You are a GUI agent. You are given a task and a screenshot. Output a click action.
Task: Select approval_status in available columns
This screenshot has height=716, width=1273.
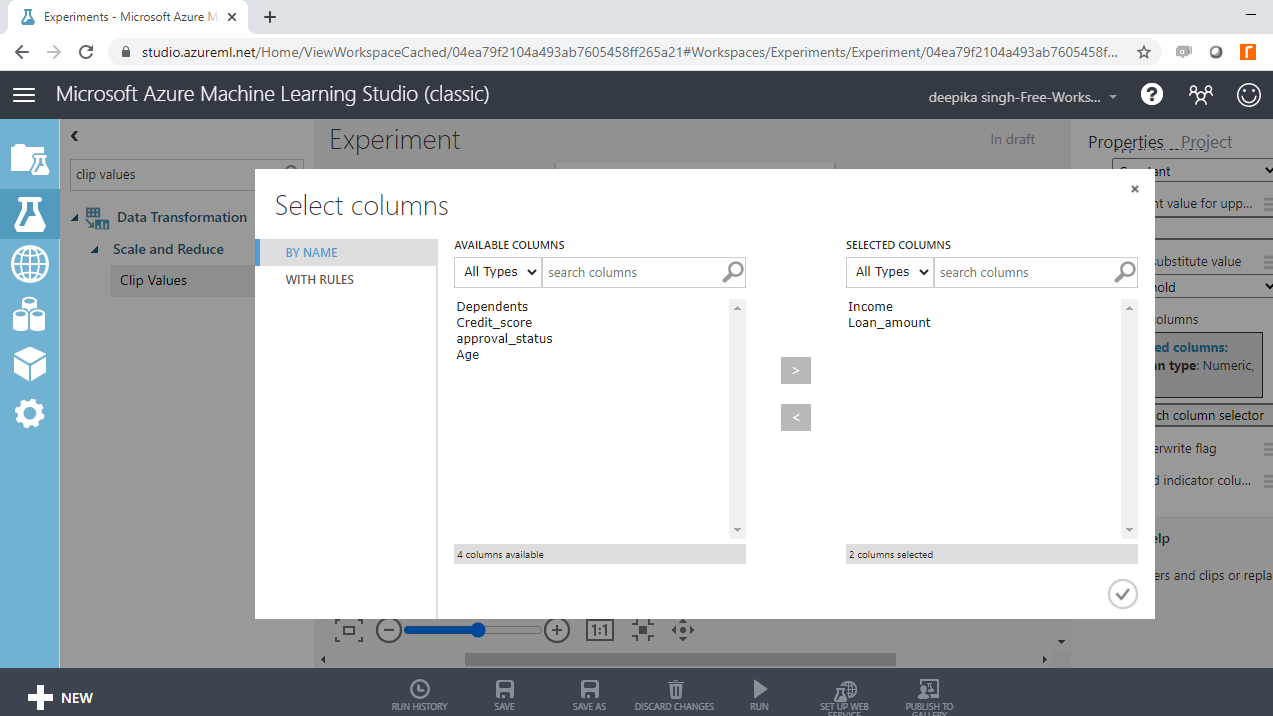[504, 339]
